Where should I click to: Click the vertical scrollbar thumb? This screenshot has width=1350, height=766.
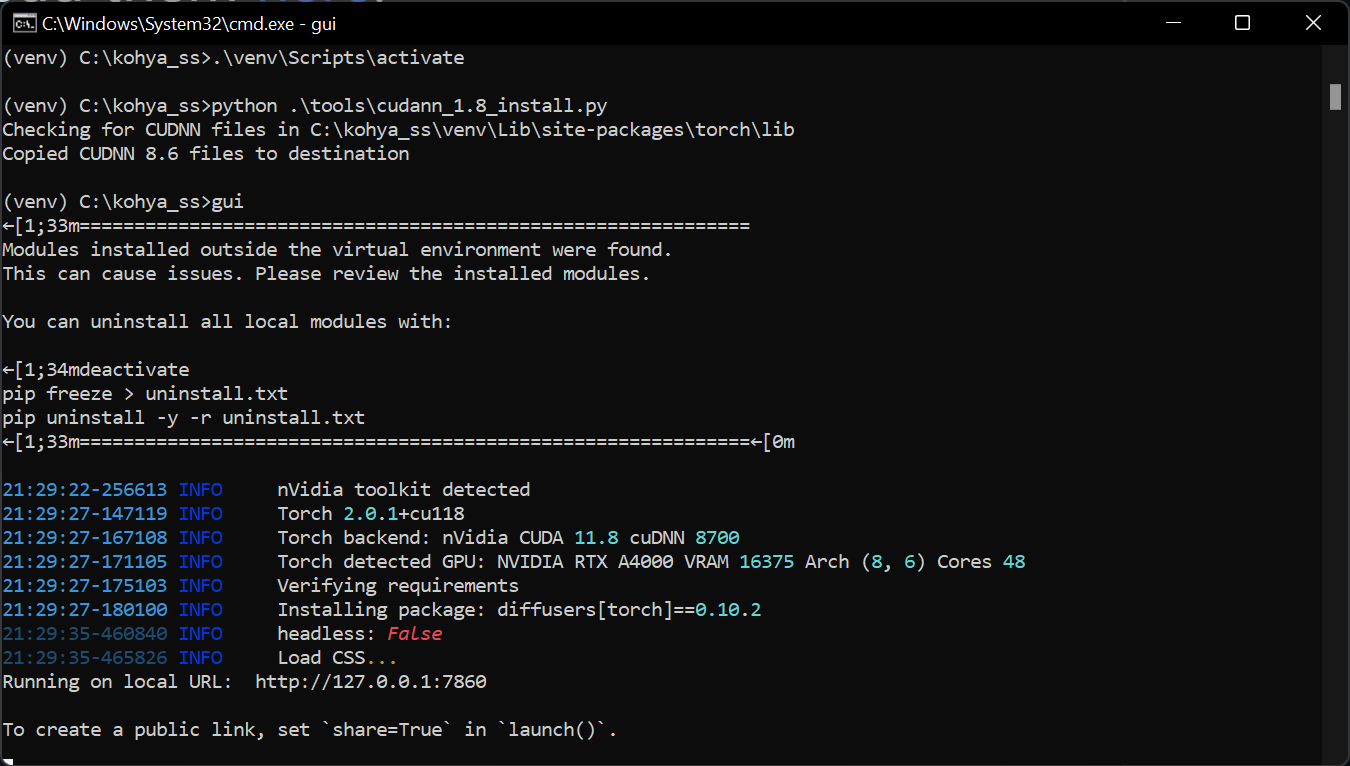[1334, 97]
